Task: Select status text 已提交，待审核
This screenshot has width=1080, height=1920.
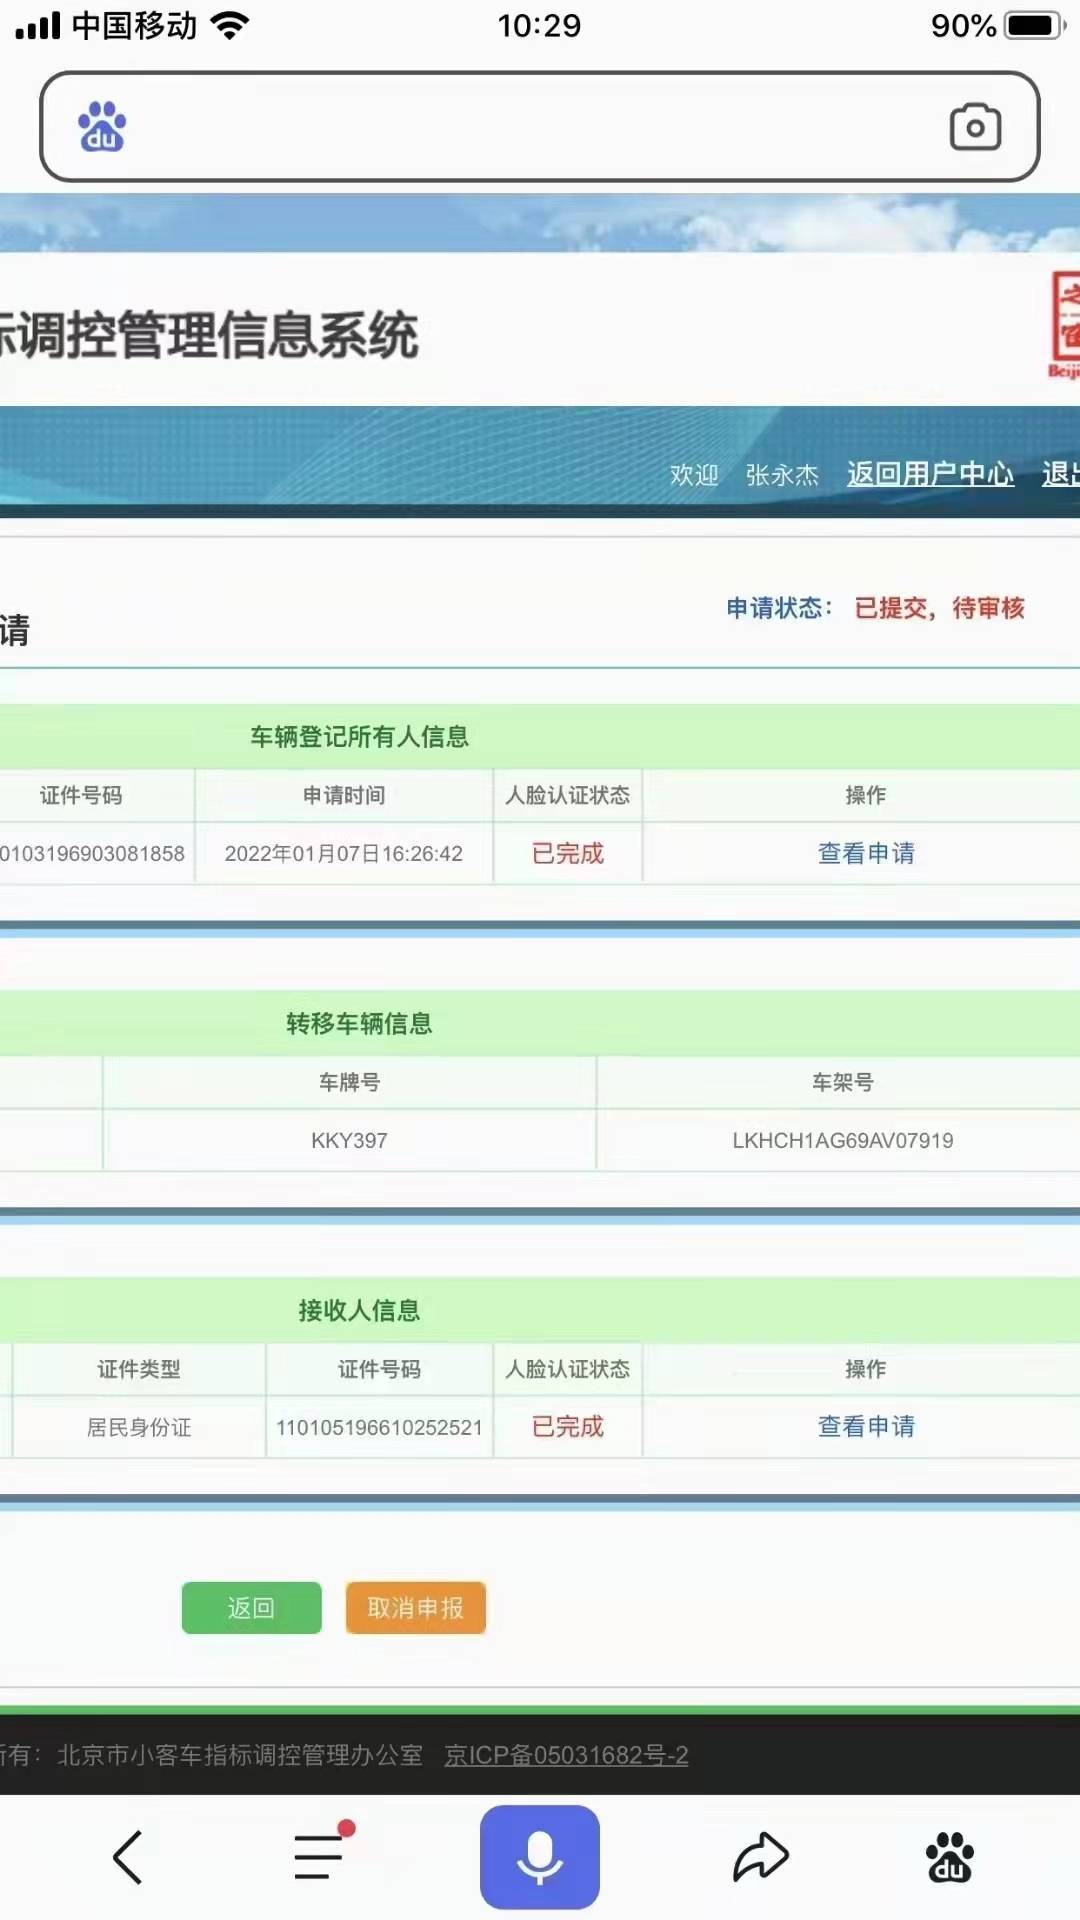Action: point(940,608)
